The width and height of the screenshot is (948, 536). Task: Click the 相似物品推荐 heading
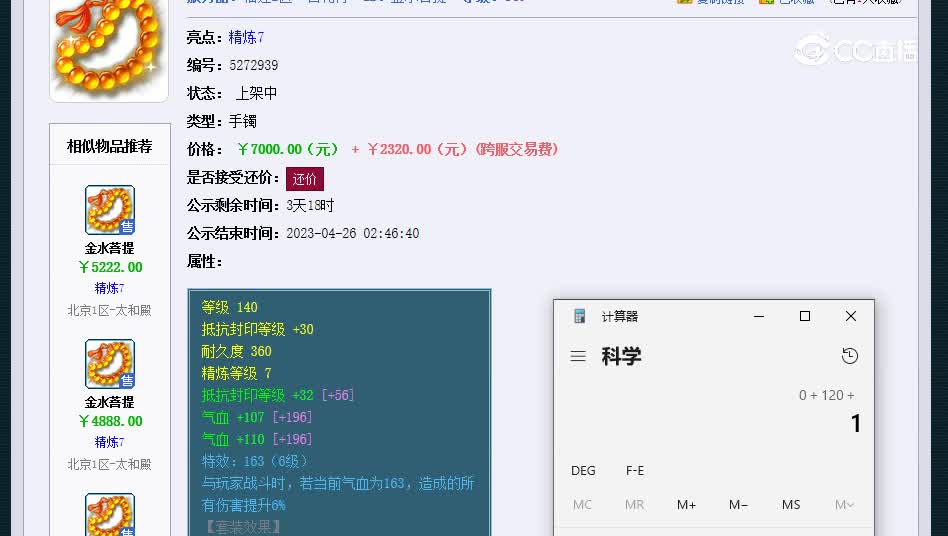[x=109, y=146]
